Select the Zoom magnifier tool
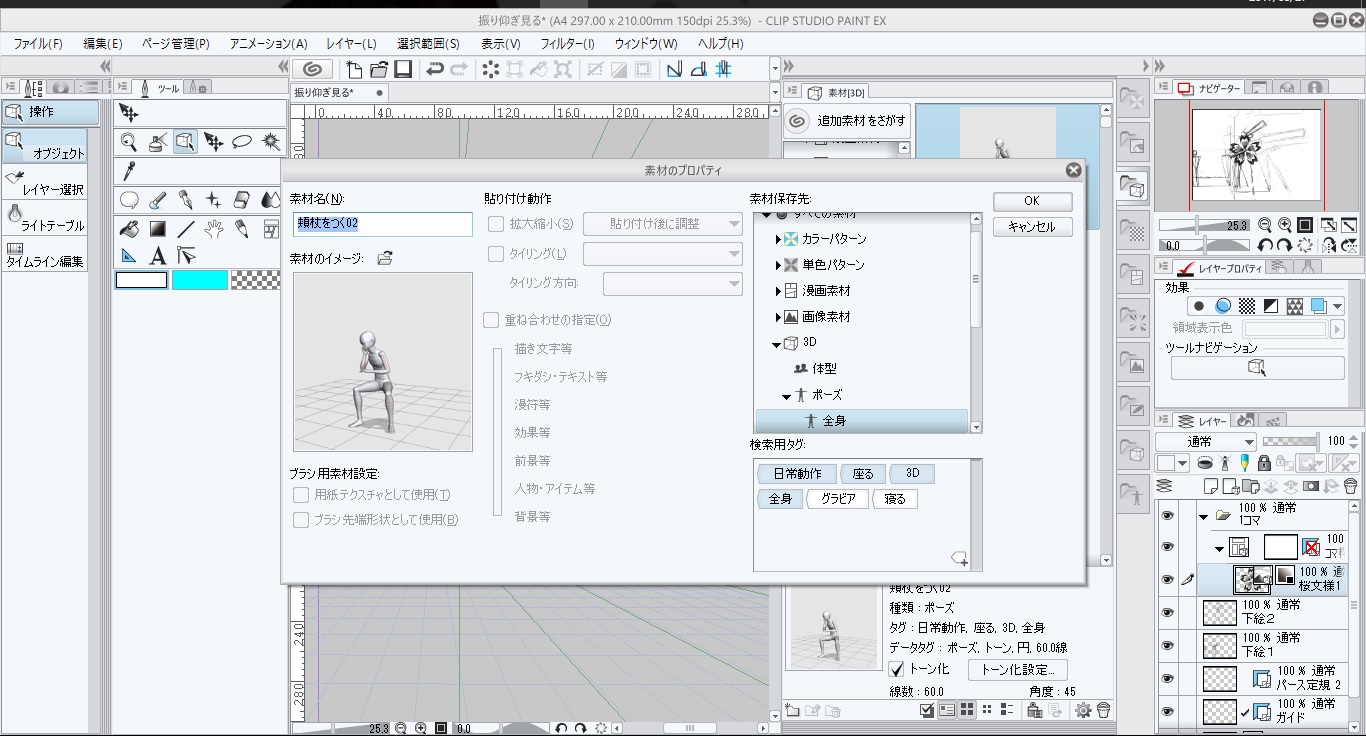Screen dimensions: 1366x736 pos(129,142)
